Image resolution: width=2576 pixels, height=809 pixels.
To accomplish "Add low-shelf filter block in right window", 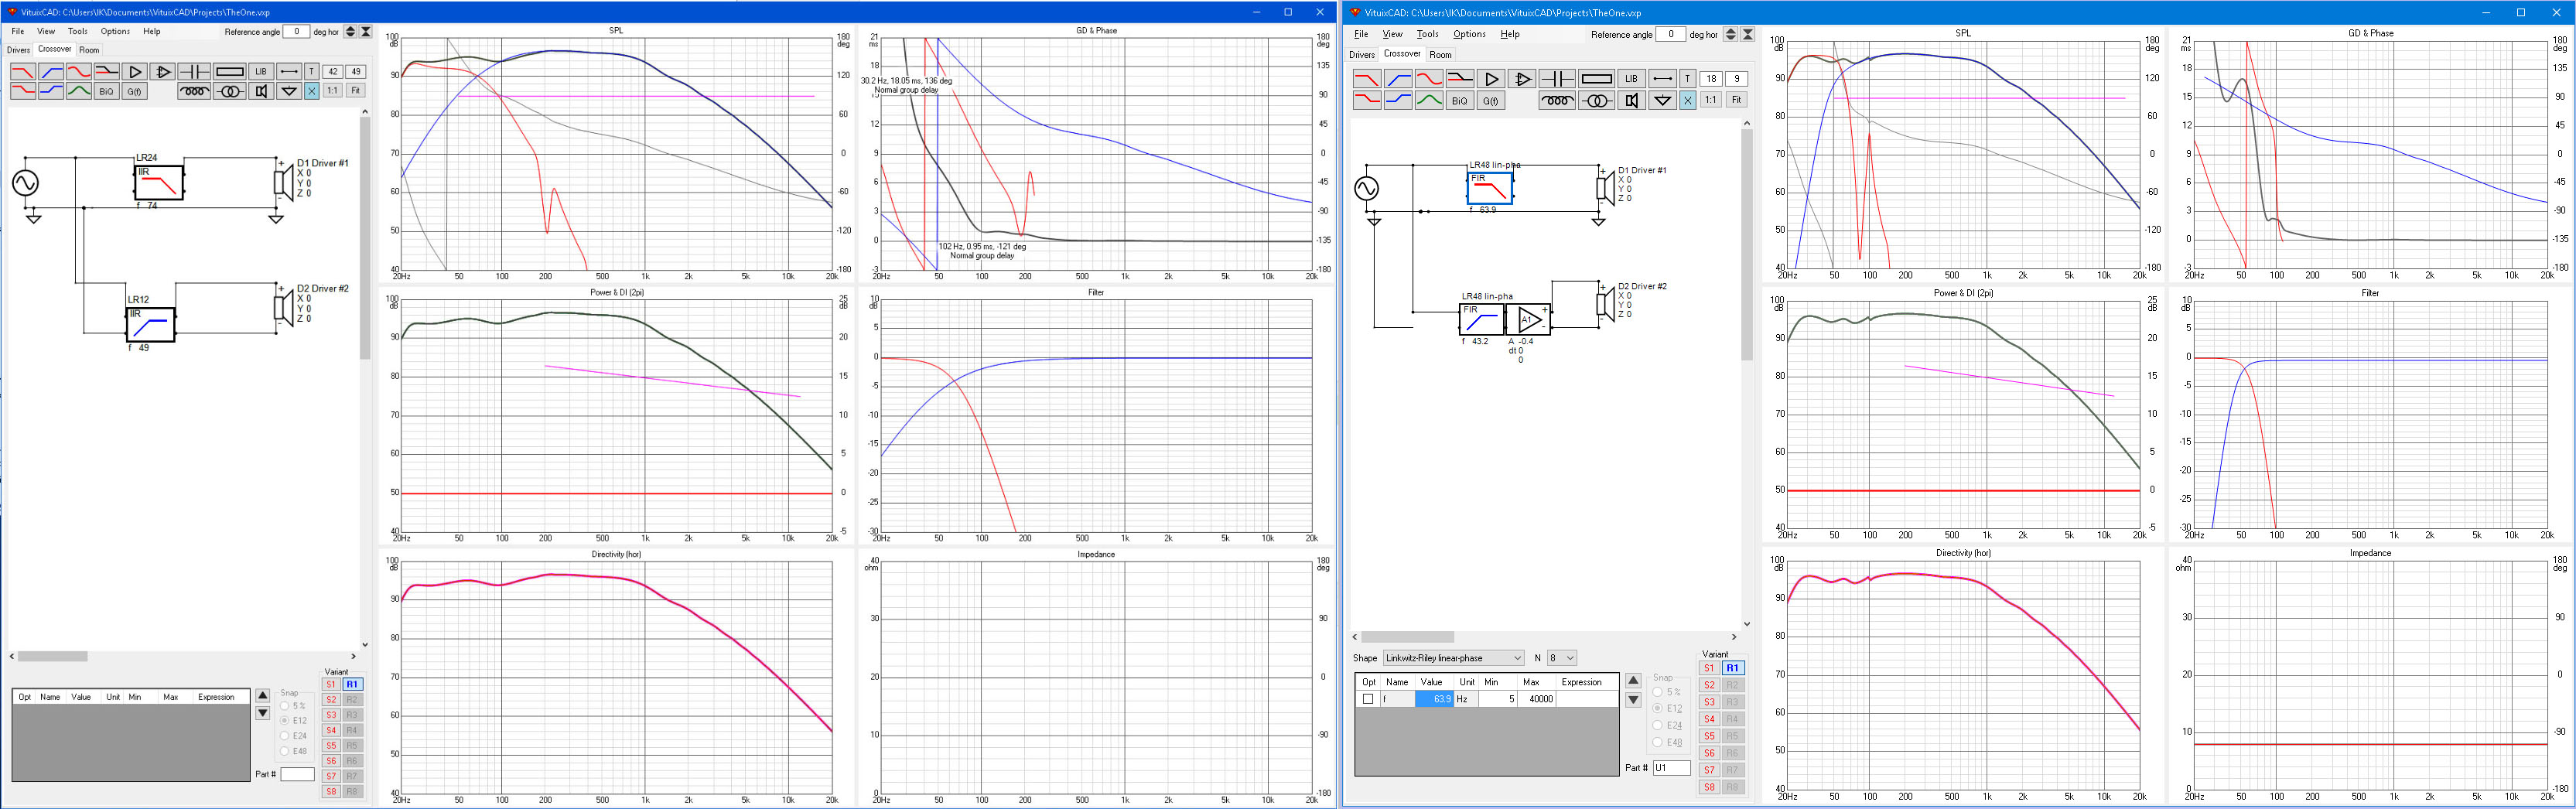I will [1368, 101].
